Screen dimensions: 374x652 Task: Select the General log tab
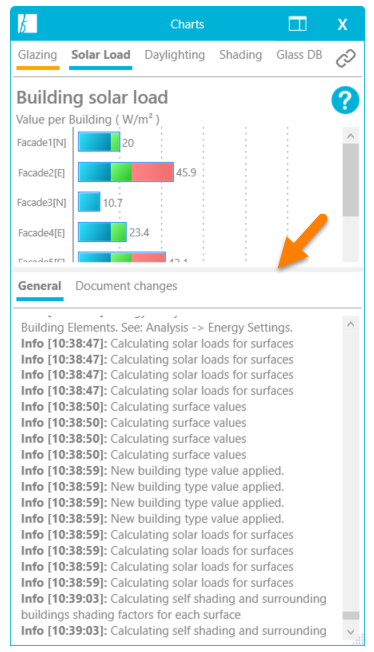pyautogui.click(x=40, y=286)
